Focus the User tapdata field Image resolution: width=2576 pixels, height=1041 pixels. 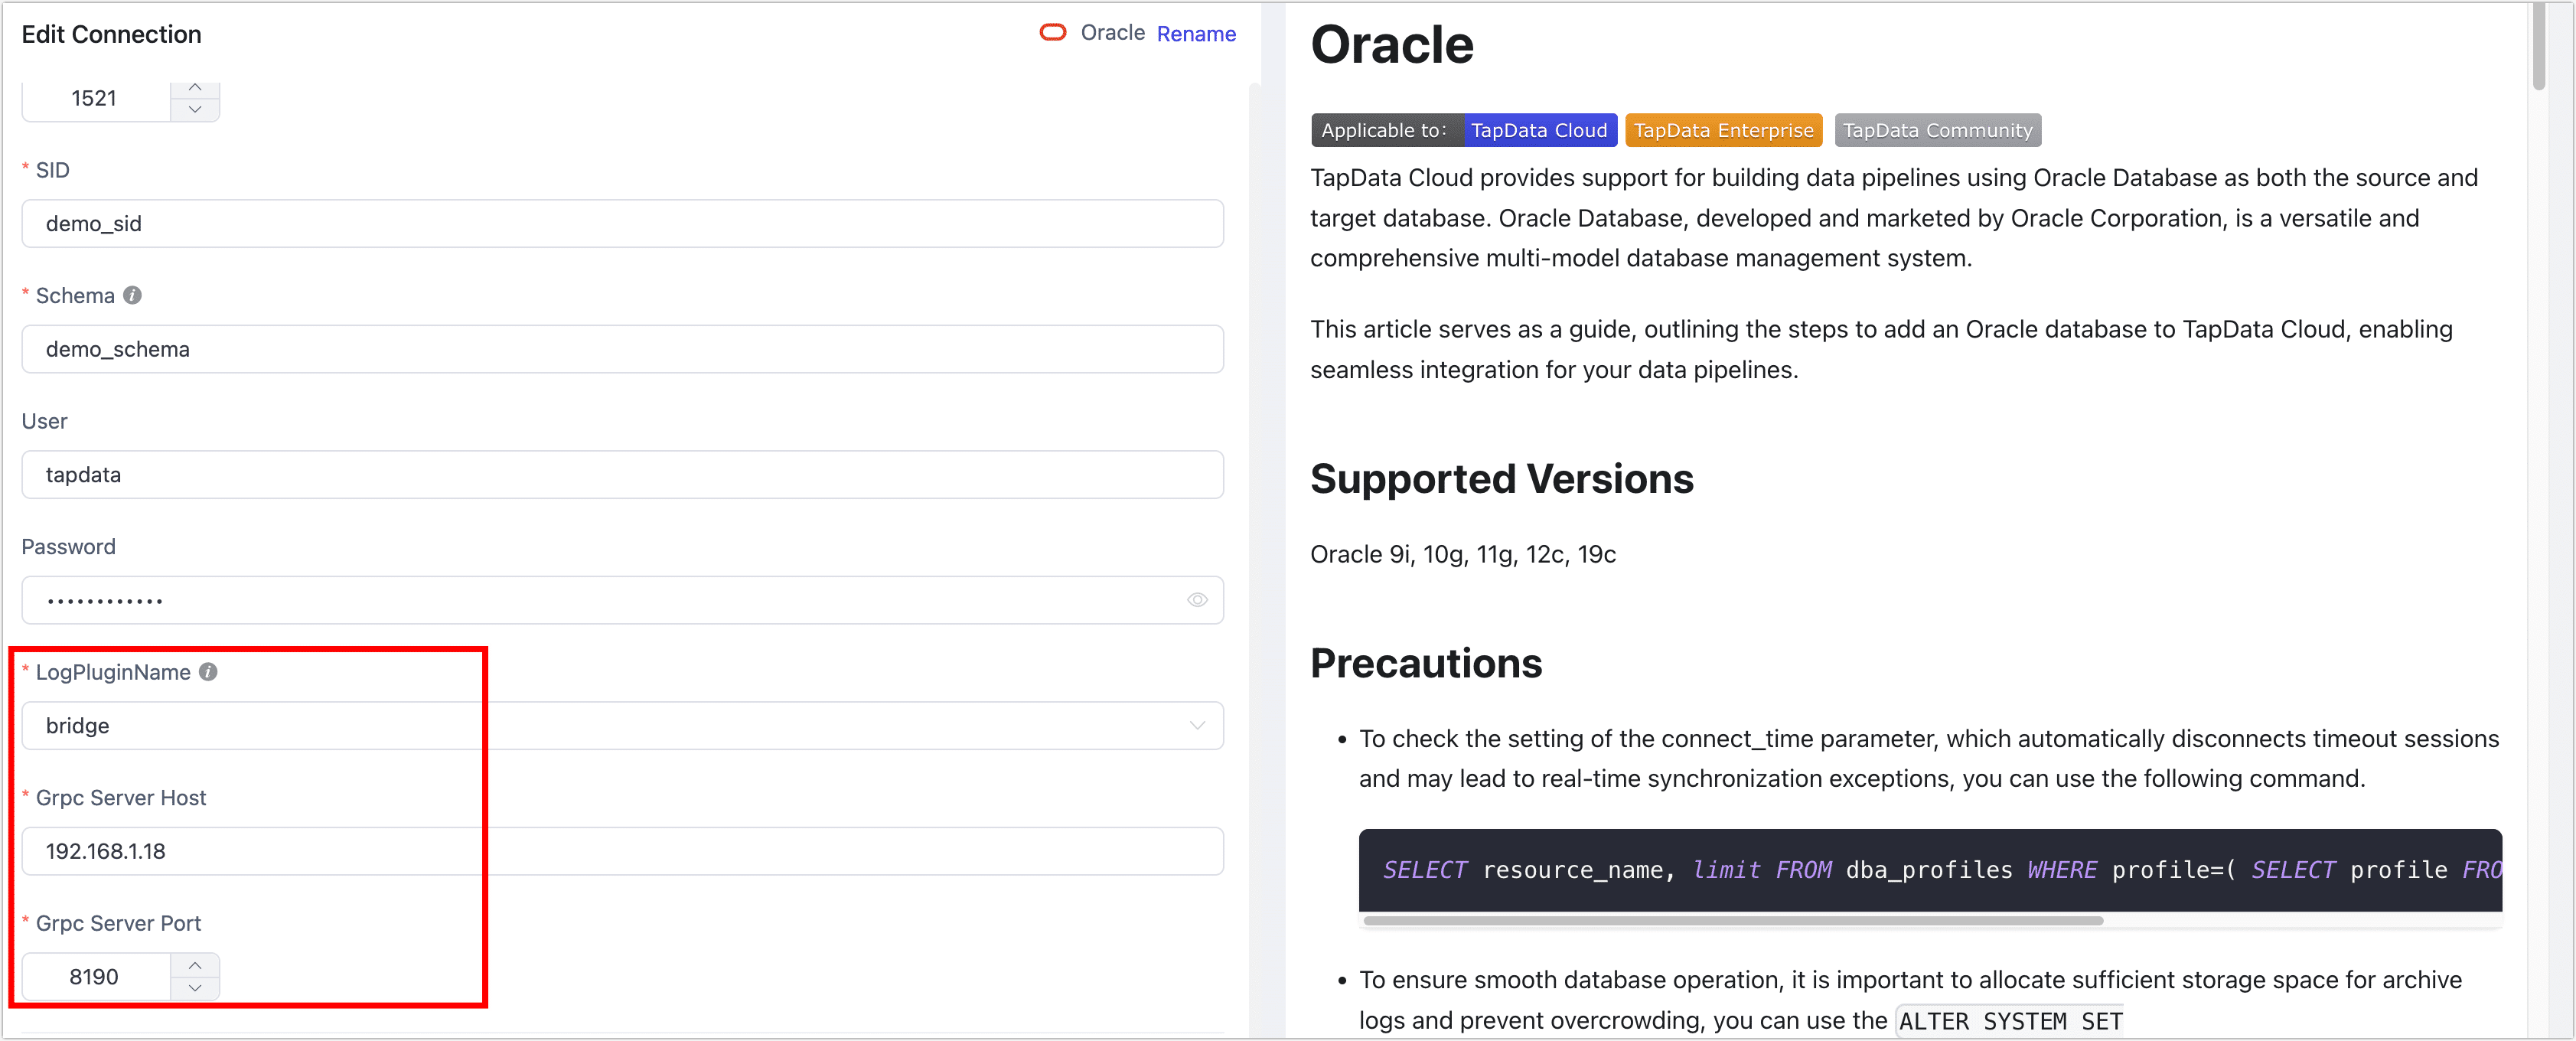pos(621,475)
